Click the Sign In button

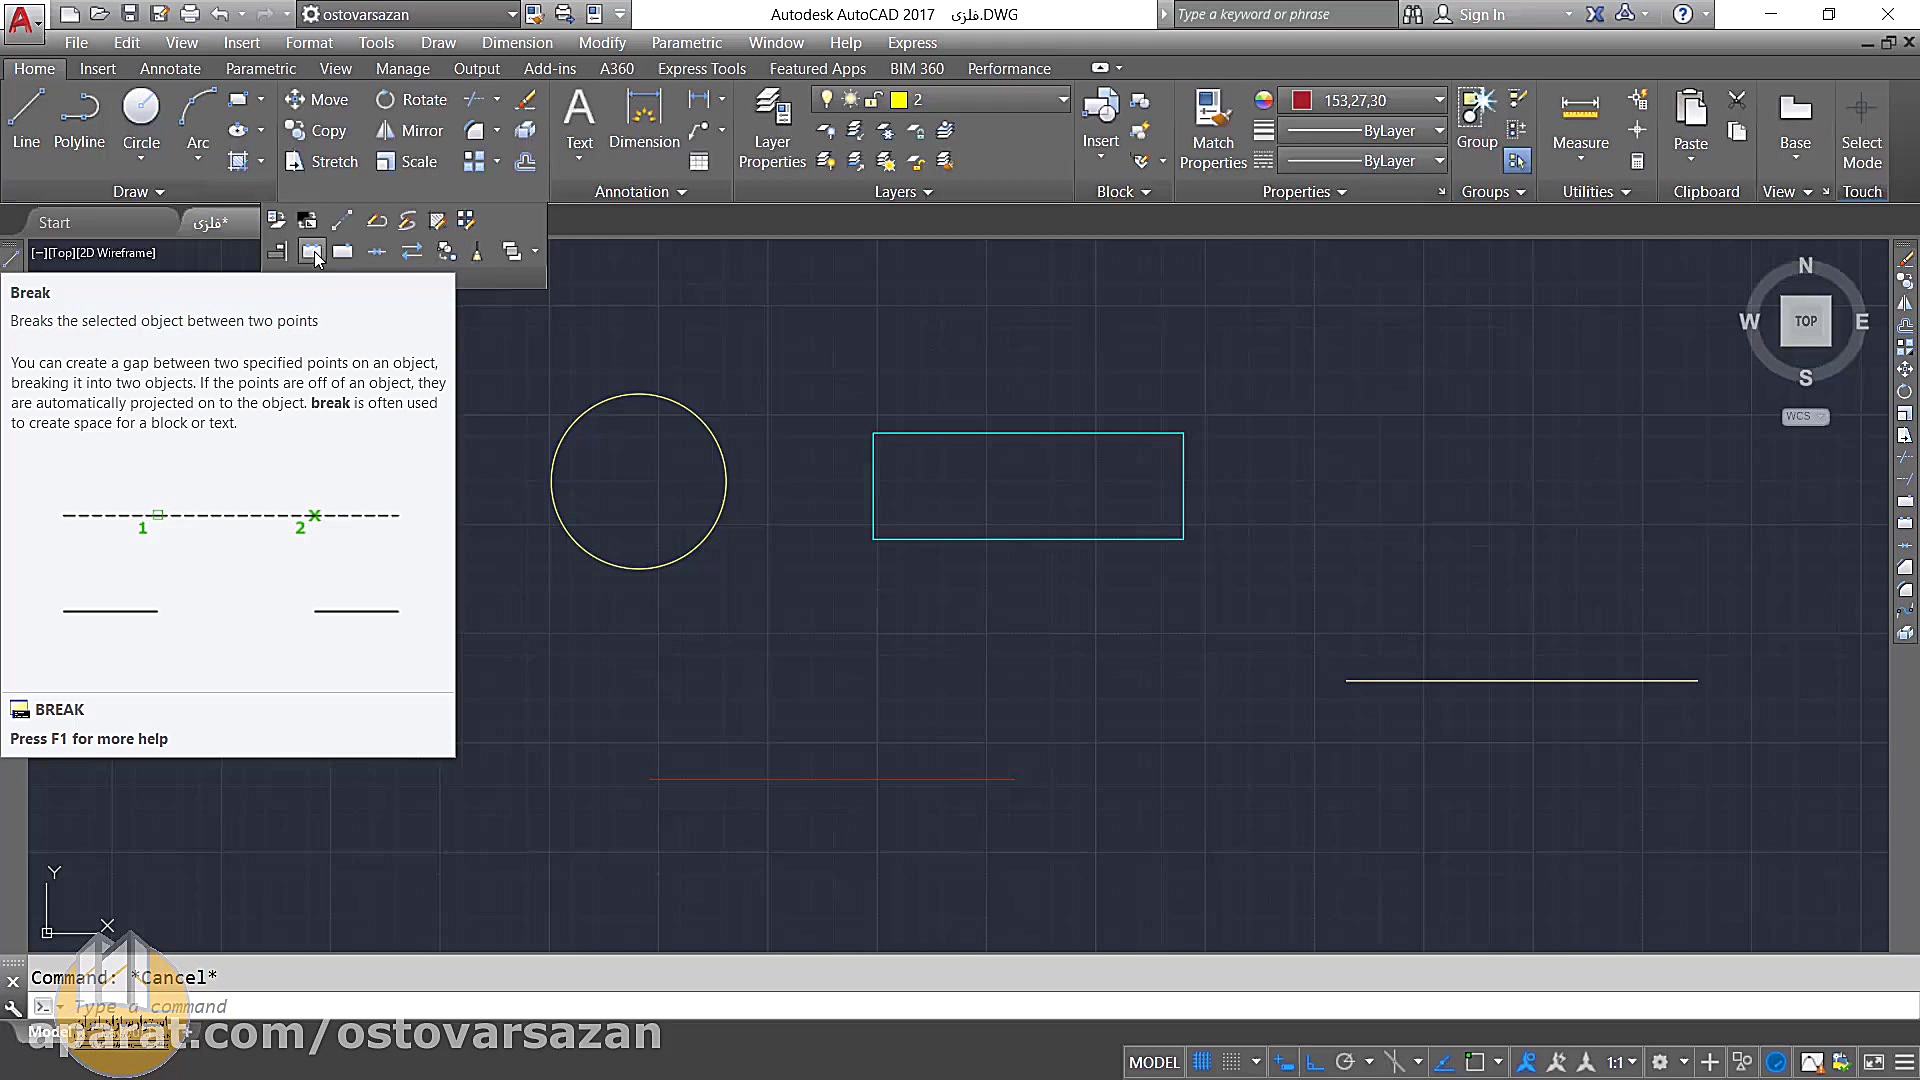(x=1480, y=15)
